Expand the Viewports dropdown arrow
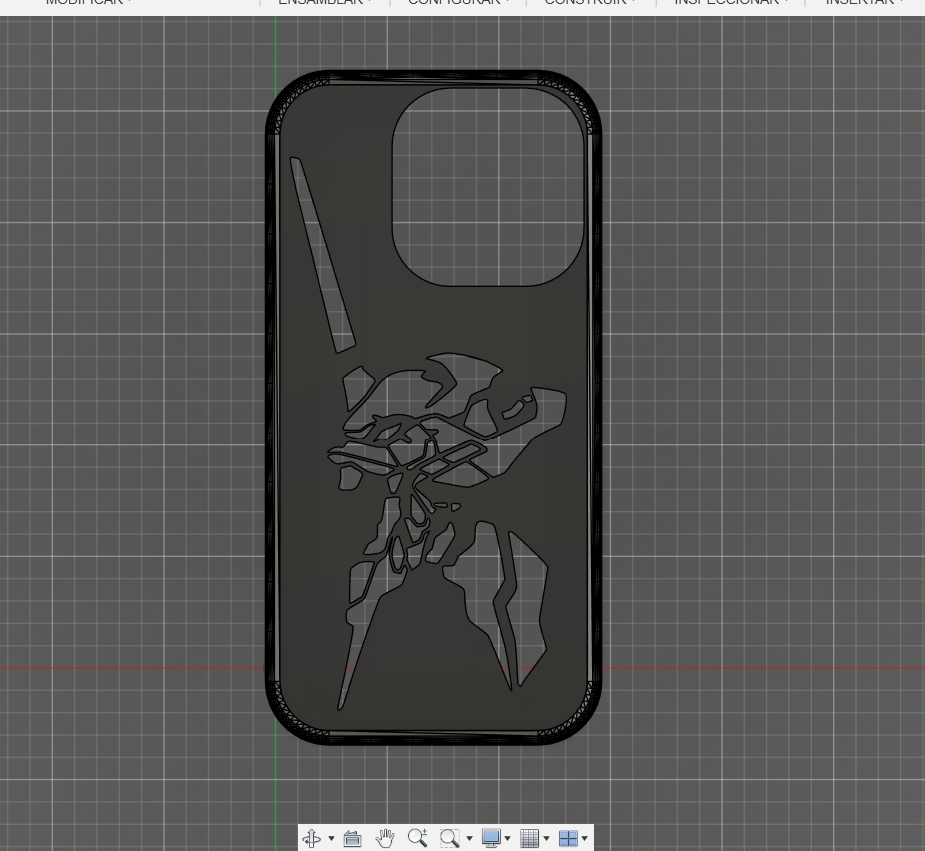This screenshot has width=925, height=851. coord(585,838)
